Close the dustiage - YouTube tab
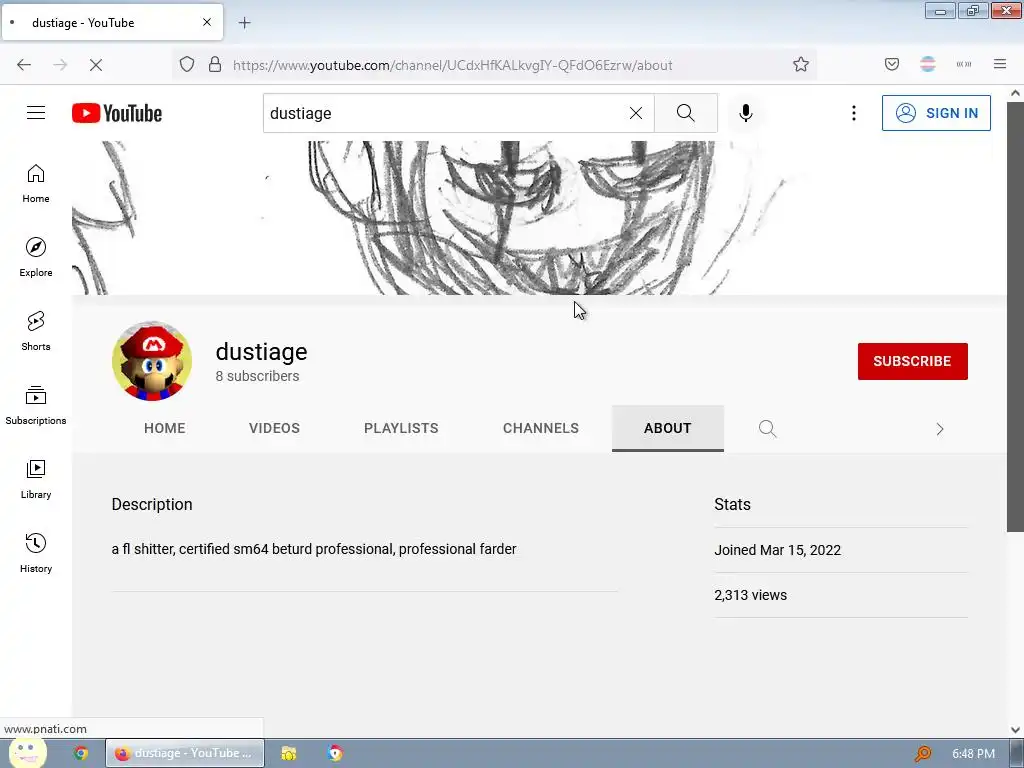Screen dimensions: 1024x768 207,22
